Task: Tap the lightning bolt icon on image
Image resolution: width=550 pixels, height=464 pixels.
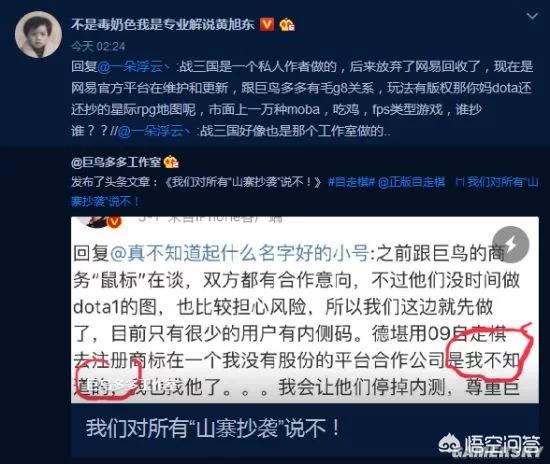Action: (x=510, y=244)
